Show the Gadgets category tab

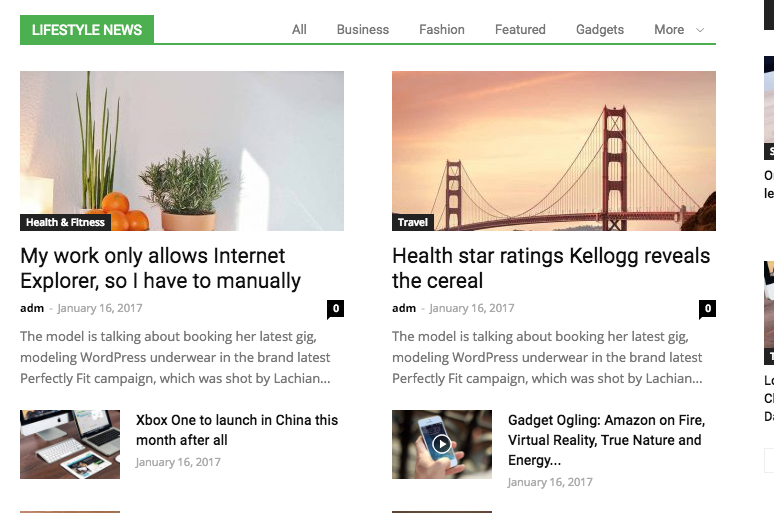coord(600,30)
